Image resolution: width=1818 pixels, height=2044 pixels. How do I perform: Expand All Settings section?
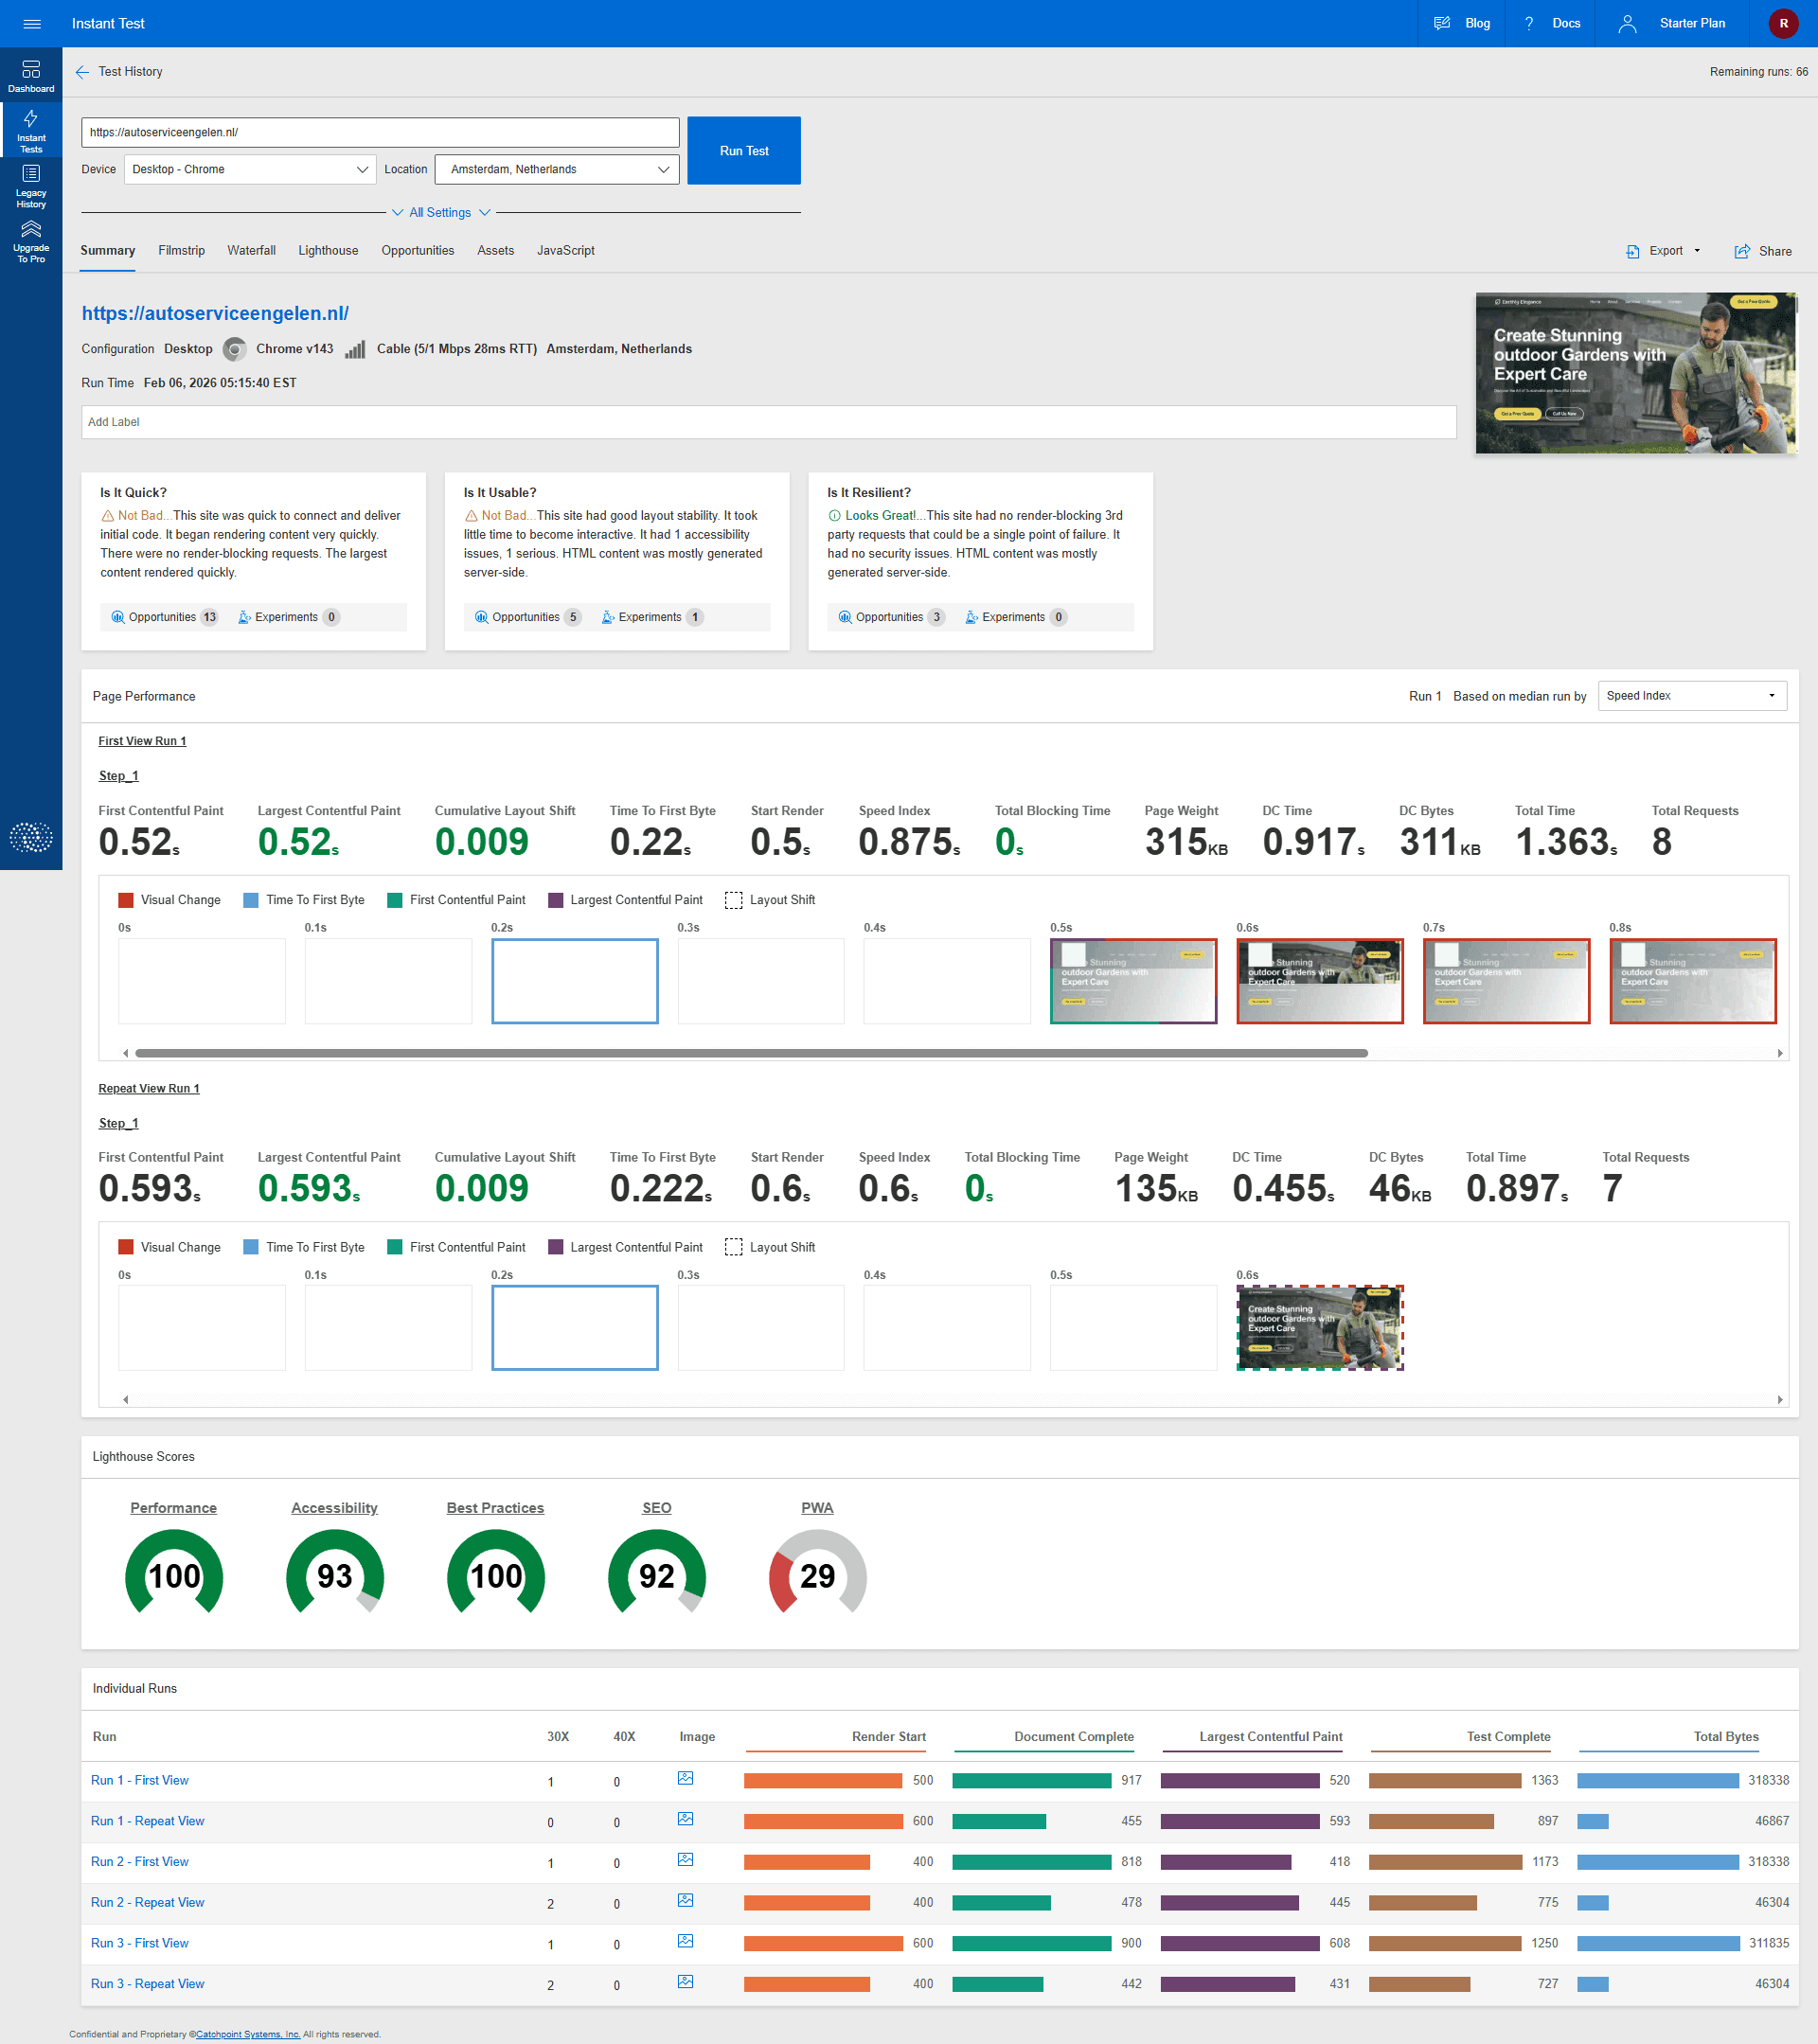point(440,212)
